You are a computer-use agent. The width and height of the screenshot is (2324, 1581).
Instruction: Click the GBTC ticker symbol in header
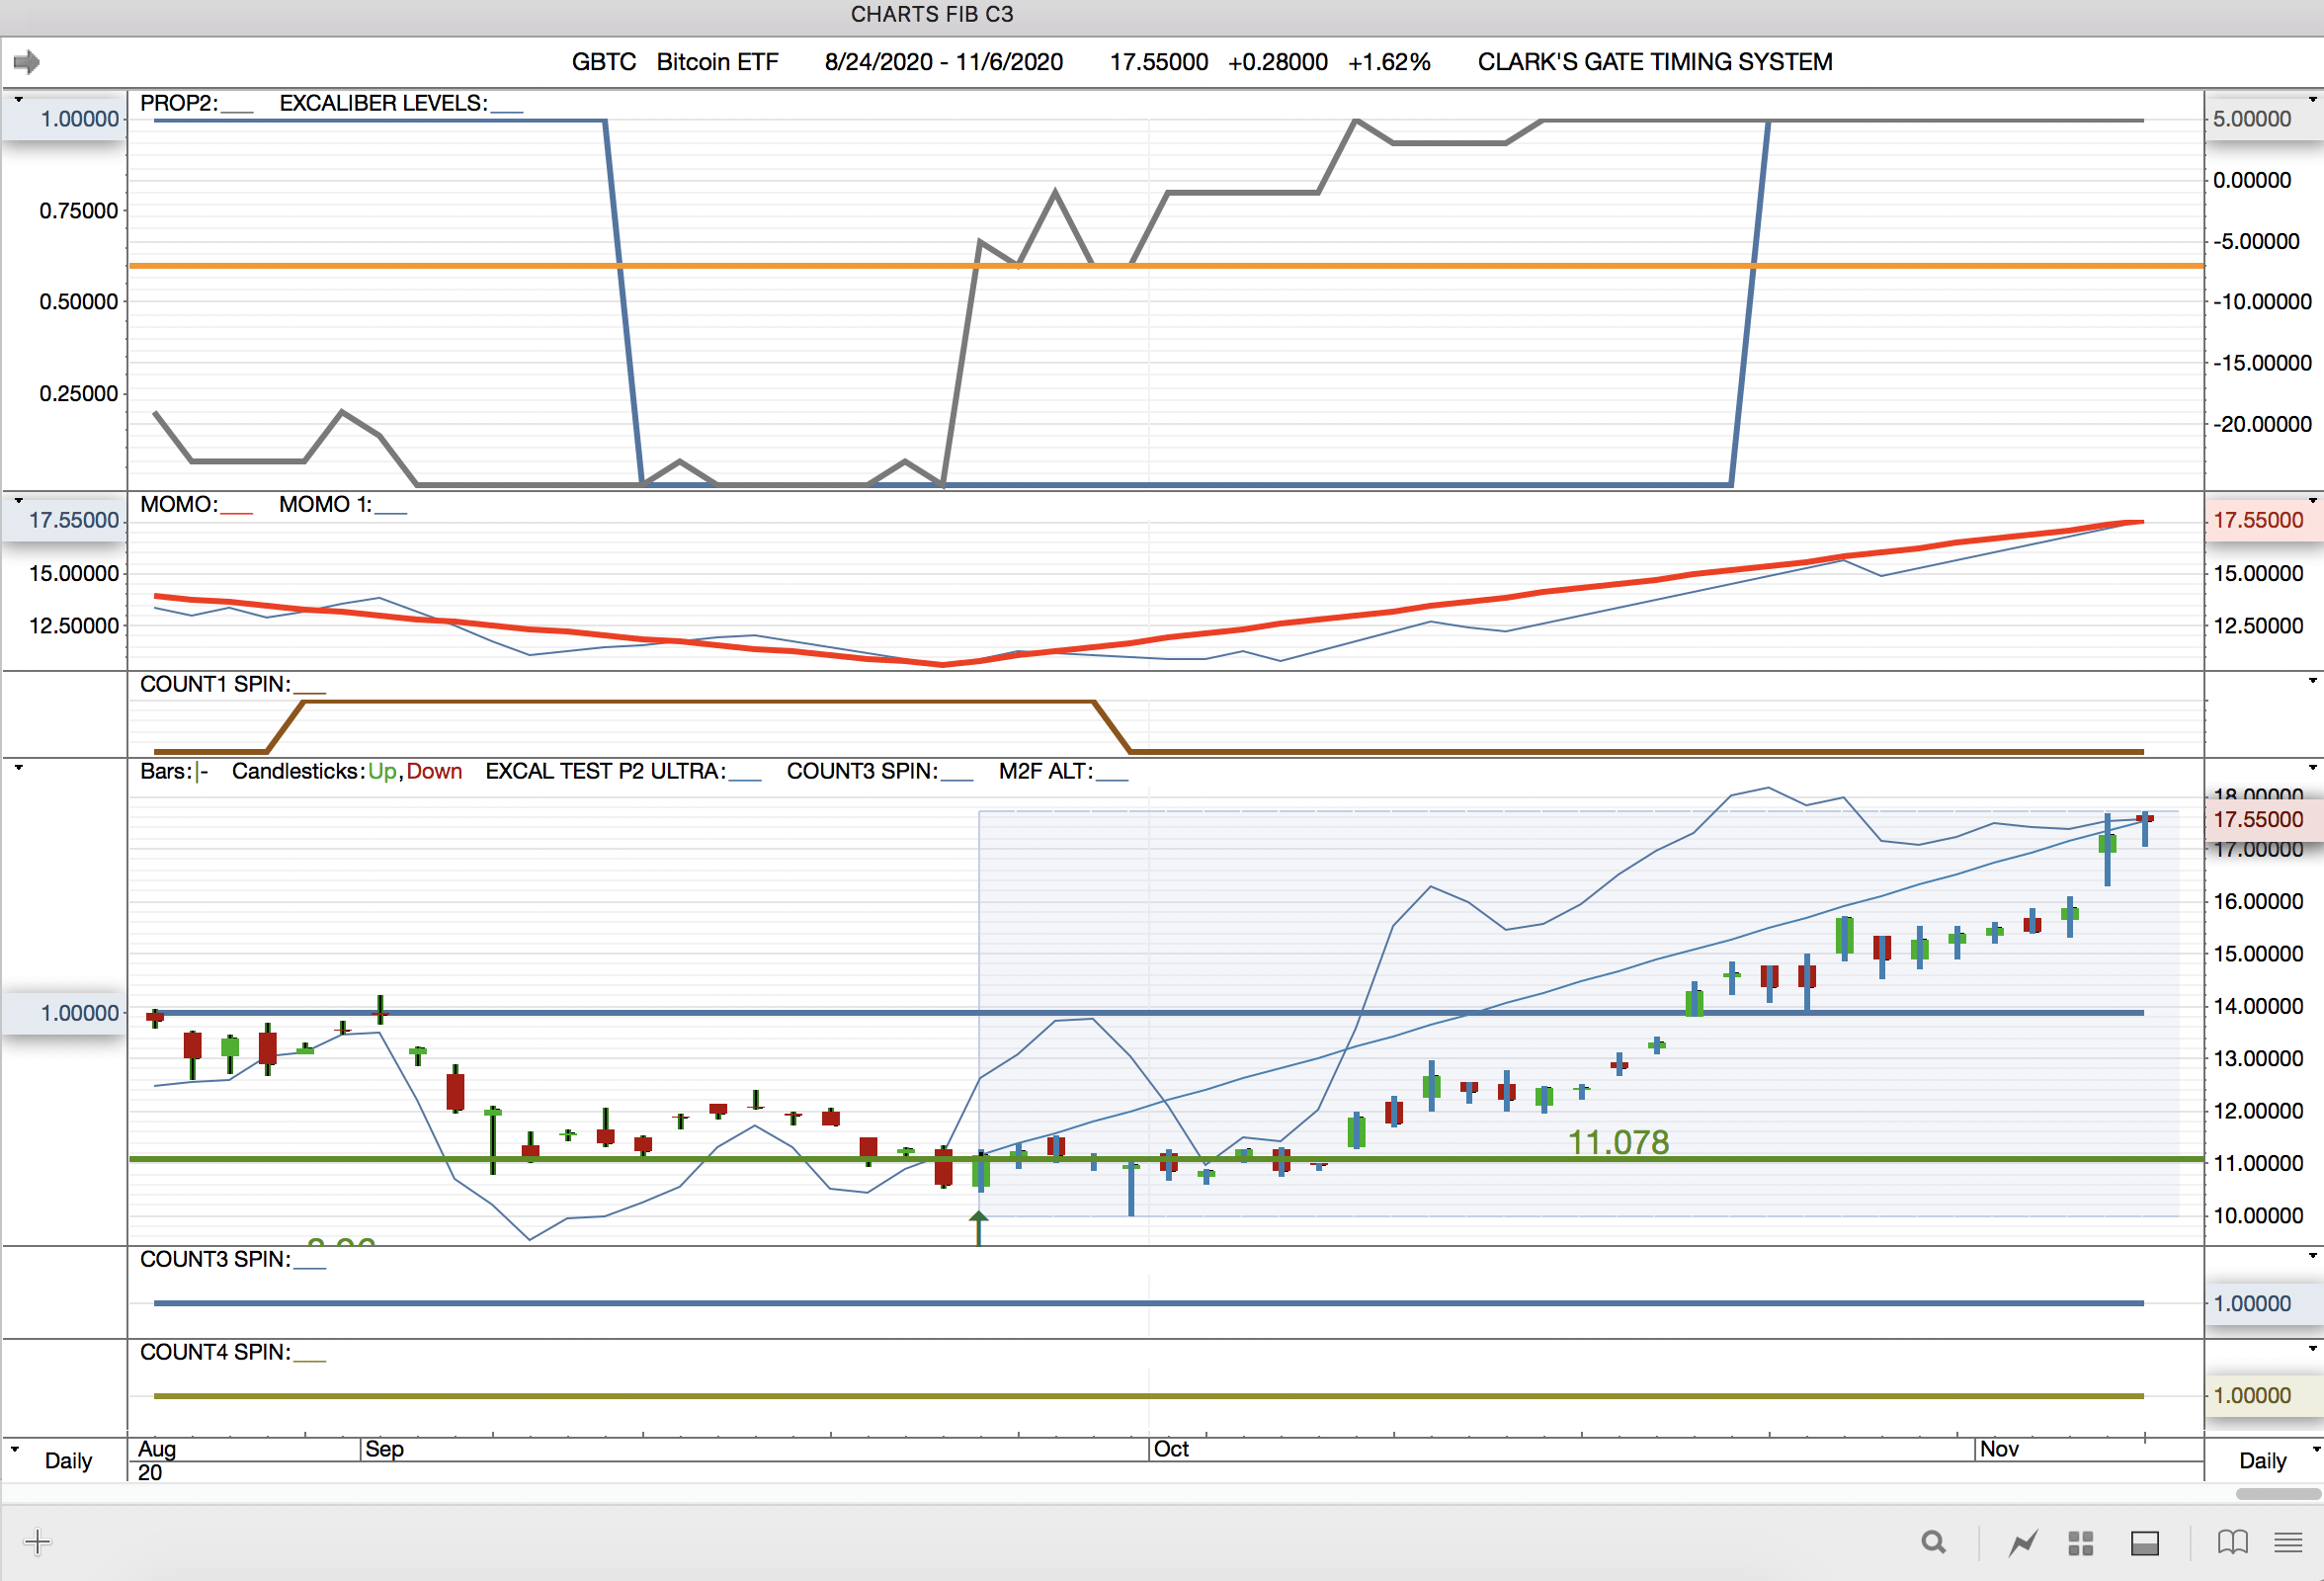click(x=603, y=62)
